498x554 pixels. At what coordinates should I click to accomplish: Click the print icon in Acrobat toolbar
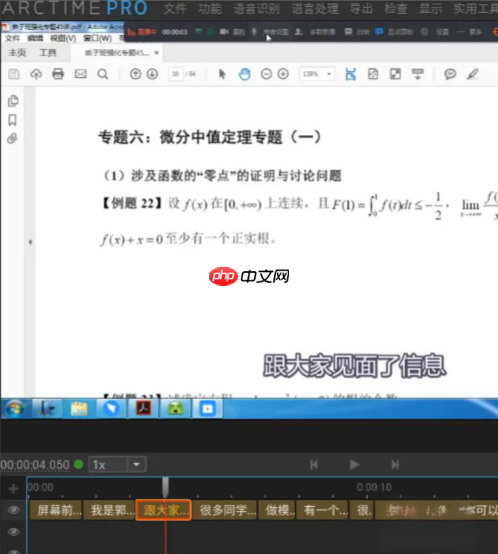[x=58, y=74]
